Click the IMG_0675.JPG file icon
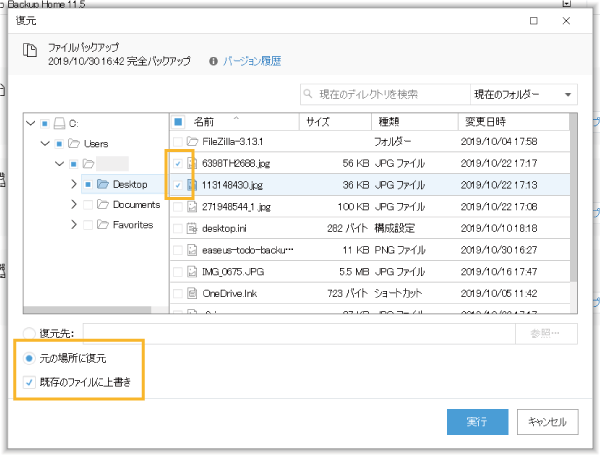The image size is (600, 455). tap(192, 272)
